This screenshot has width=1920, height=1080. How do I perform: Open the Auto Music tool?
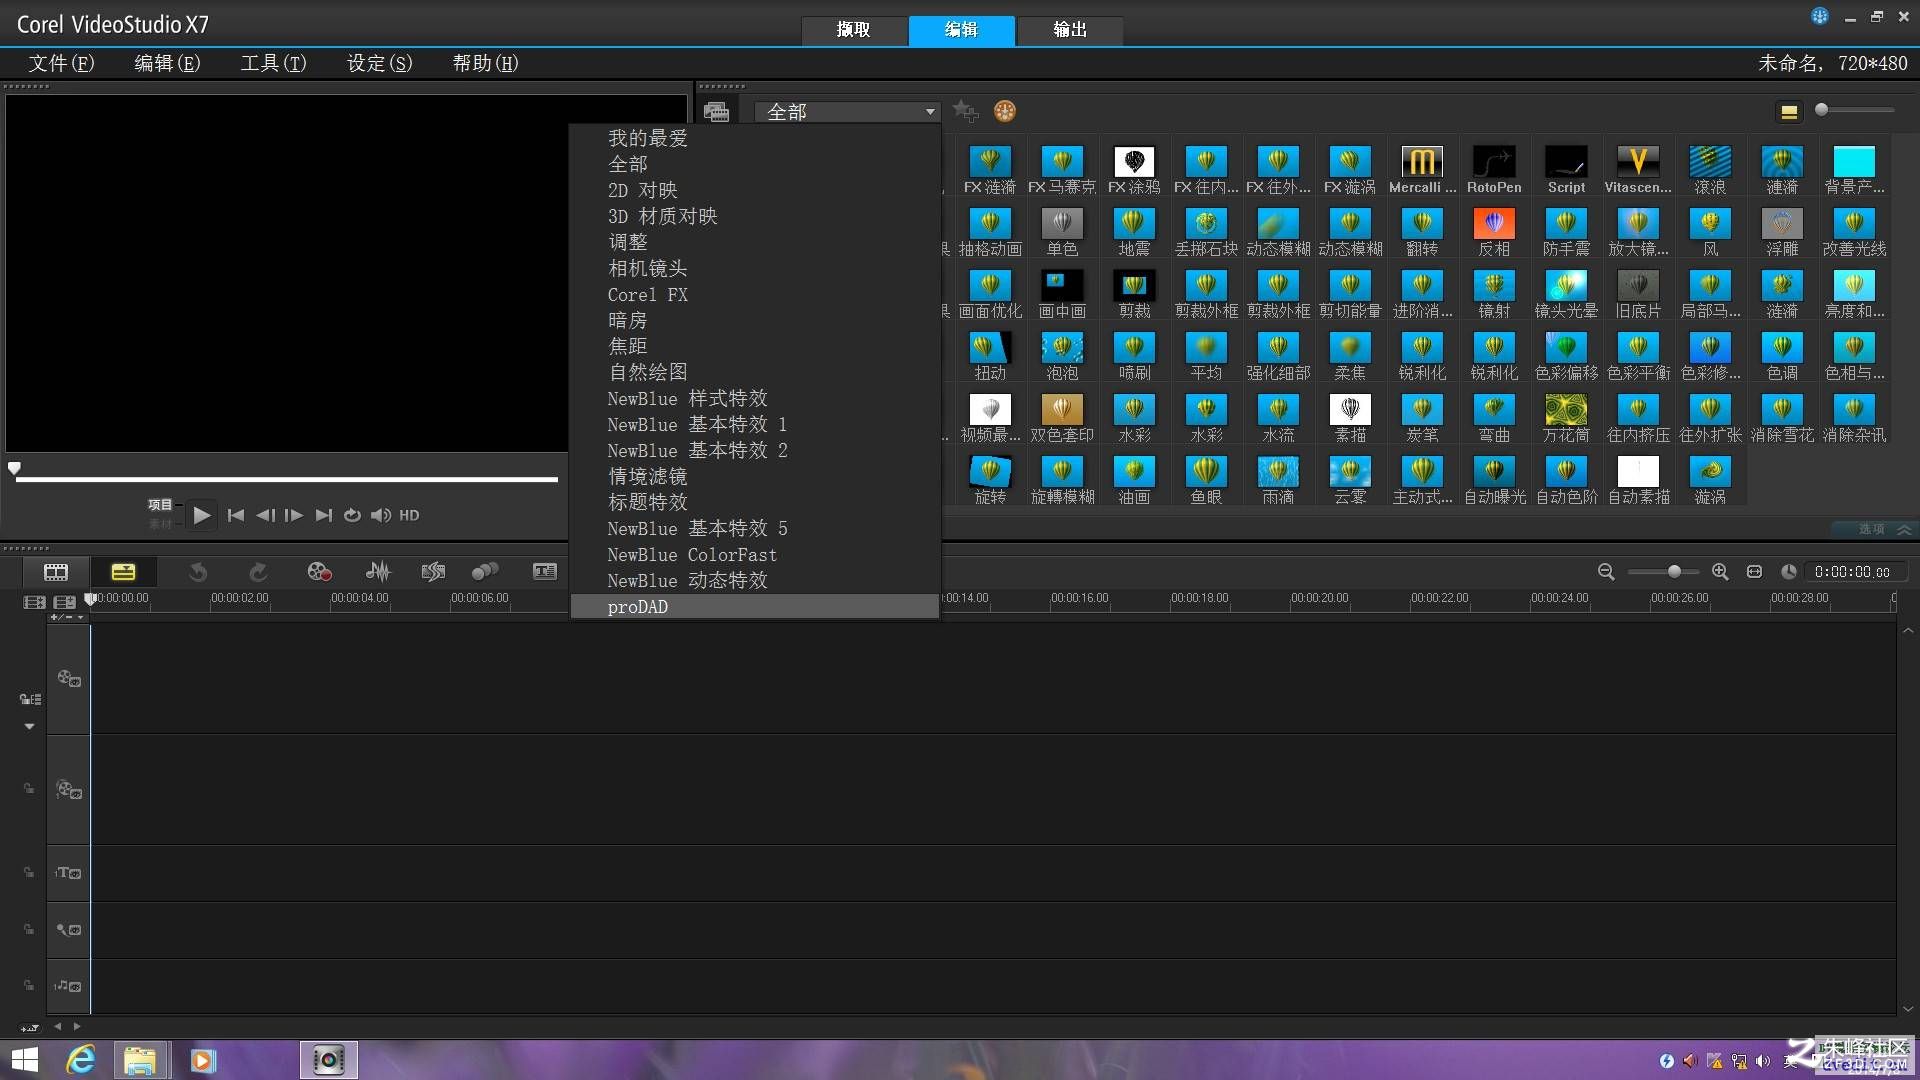433,572
